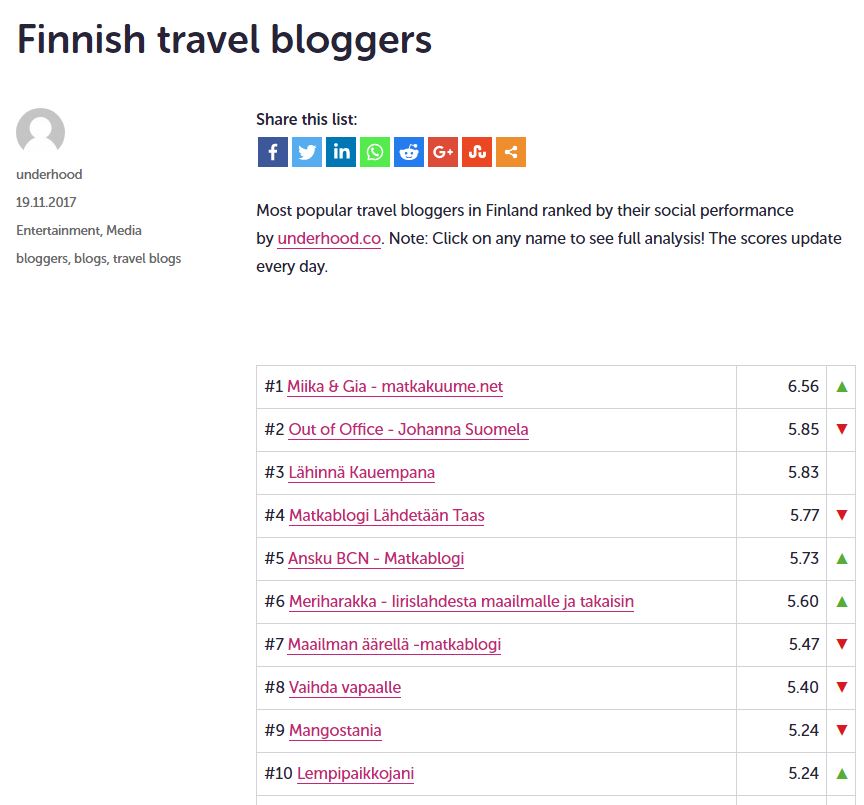Click the green up arrow beside Lempipaikkojani
The width and height of the screenshot is (864, 805).
[842, 773]
